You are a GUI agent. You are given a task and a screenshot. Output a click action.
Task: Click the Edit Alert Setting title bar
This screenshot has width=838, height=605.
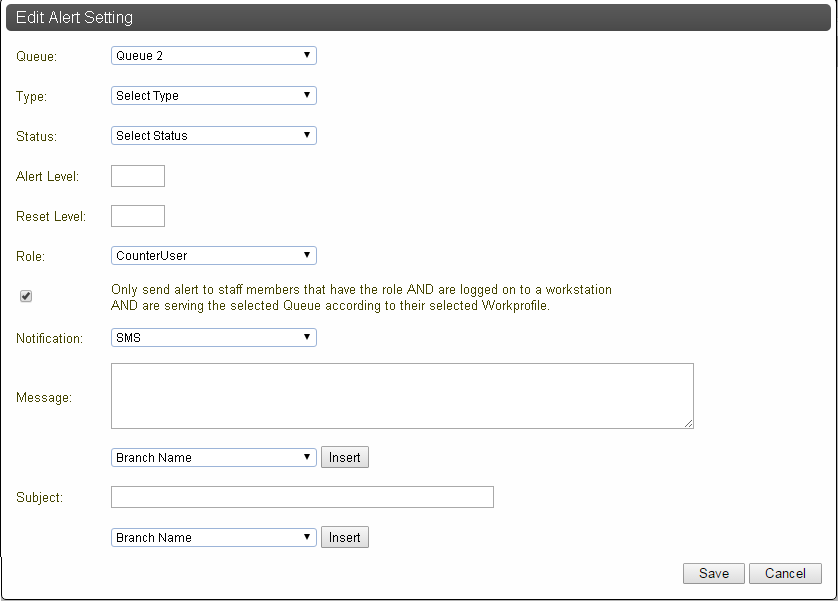pyautogui.click(x=418, y=18)
